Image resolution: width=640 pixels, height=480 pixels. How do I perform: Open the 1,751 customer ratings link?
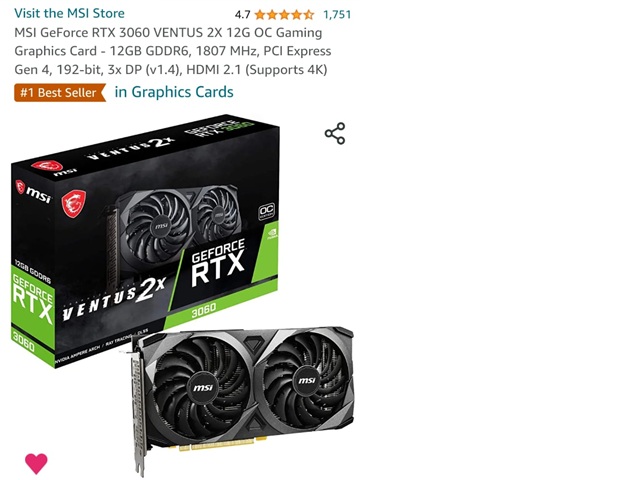point(337,15)
